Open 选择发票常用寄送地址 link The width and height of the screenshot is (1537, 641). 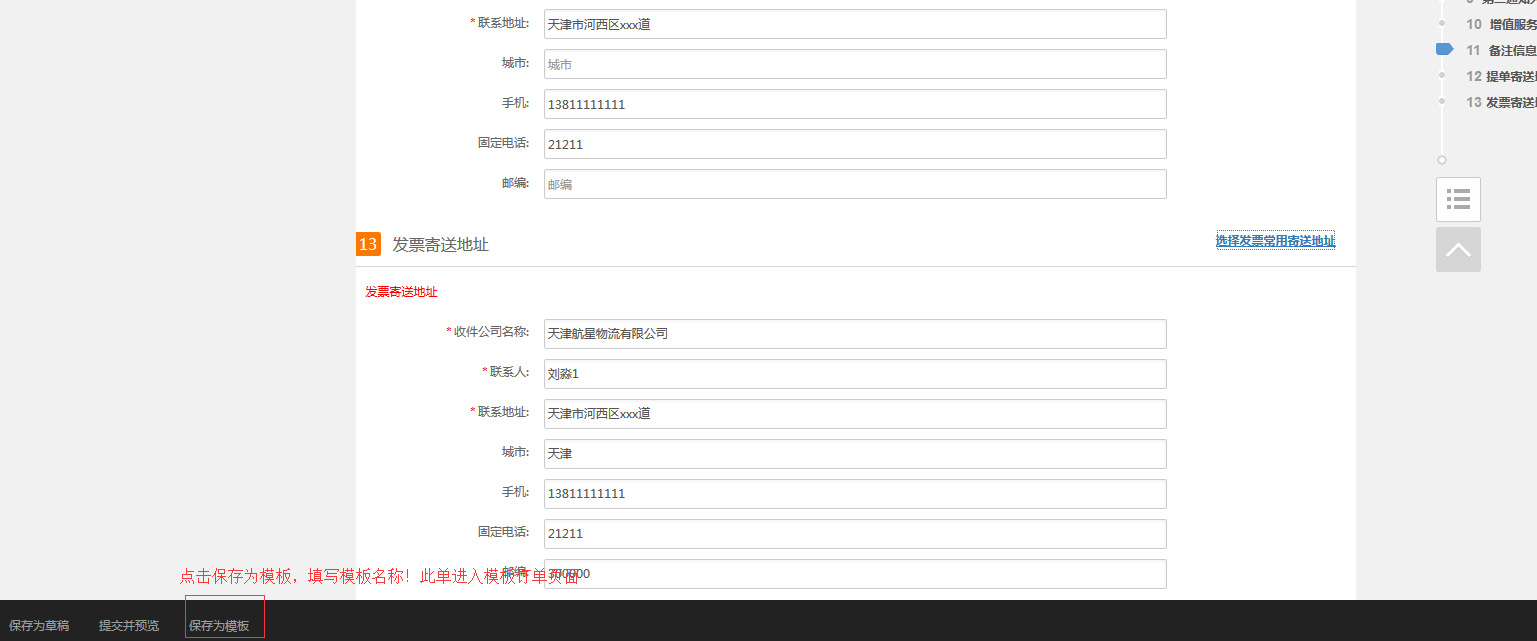pyautogui.click(x=1275, y=241)
